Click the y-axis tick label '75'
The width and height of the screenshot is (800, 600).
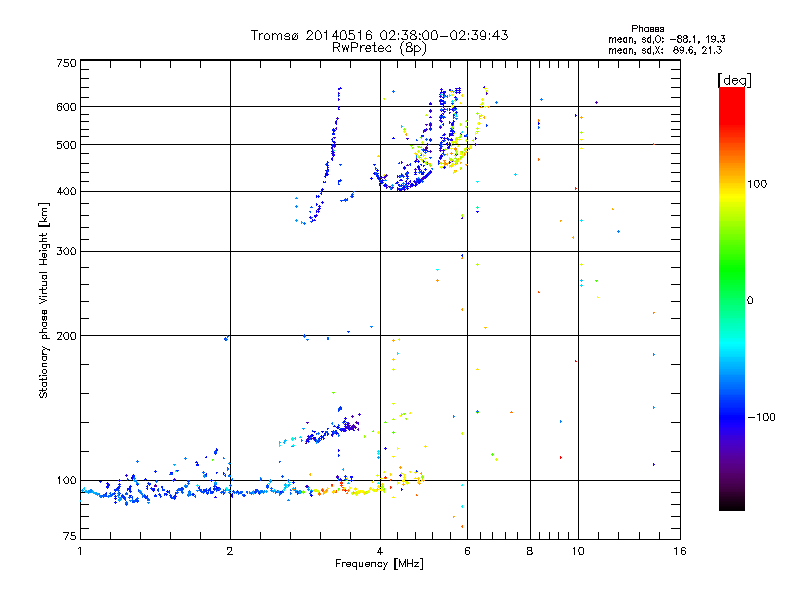(70, 536)
